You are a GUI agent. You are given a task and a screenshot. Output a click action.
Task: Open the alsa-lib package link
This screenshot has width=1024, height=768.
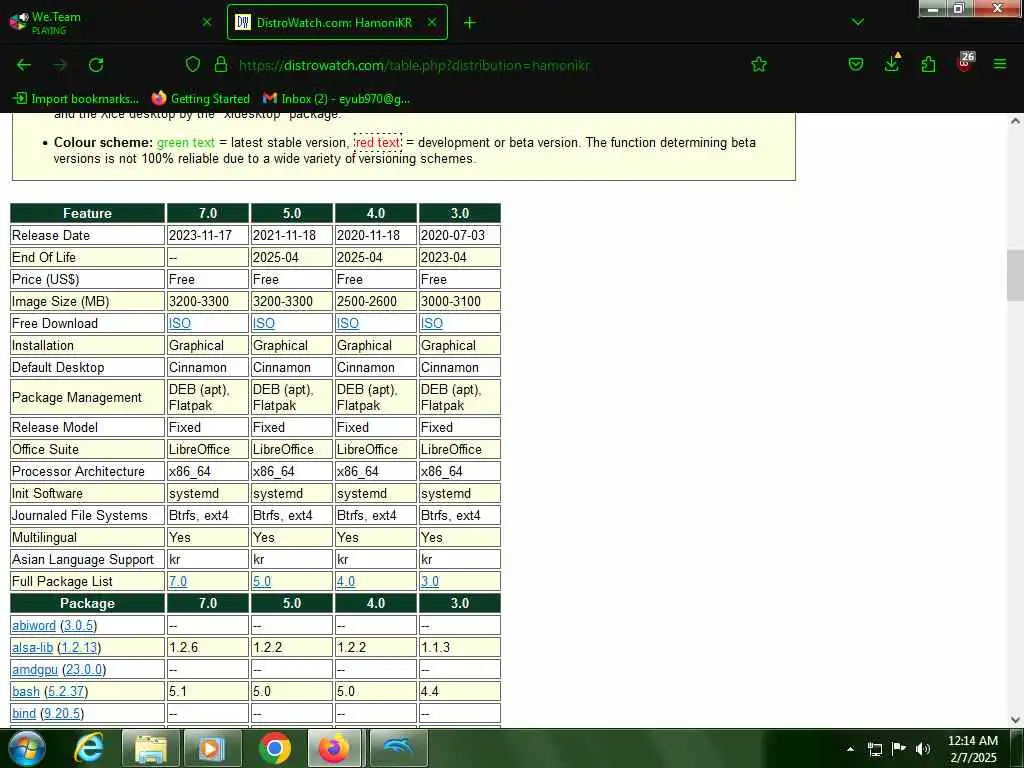coord(33,647)
